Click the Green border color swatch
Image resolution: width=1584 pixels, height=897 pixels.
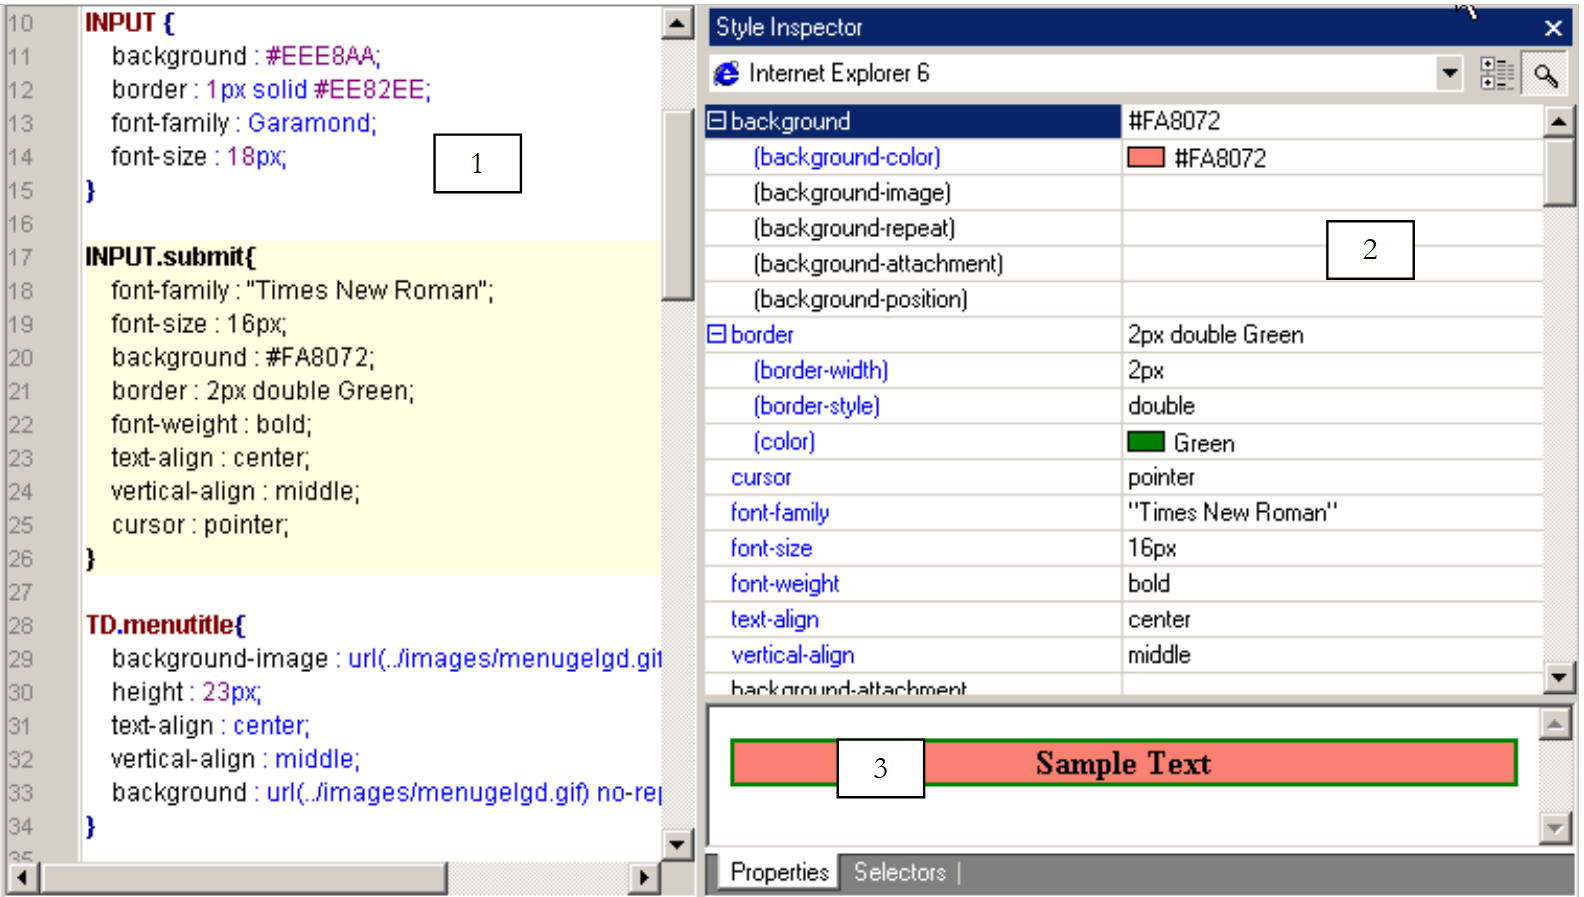click(x=1146, y=442)
